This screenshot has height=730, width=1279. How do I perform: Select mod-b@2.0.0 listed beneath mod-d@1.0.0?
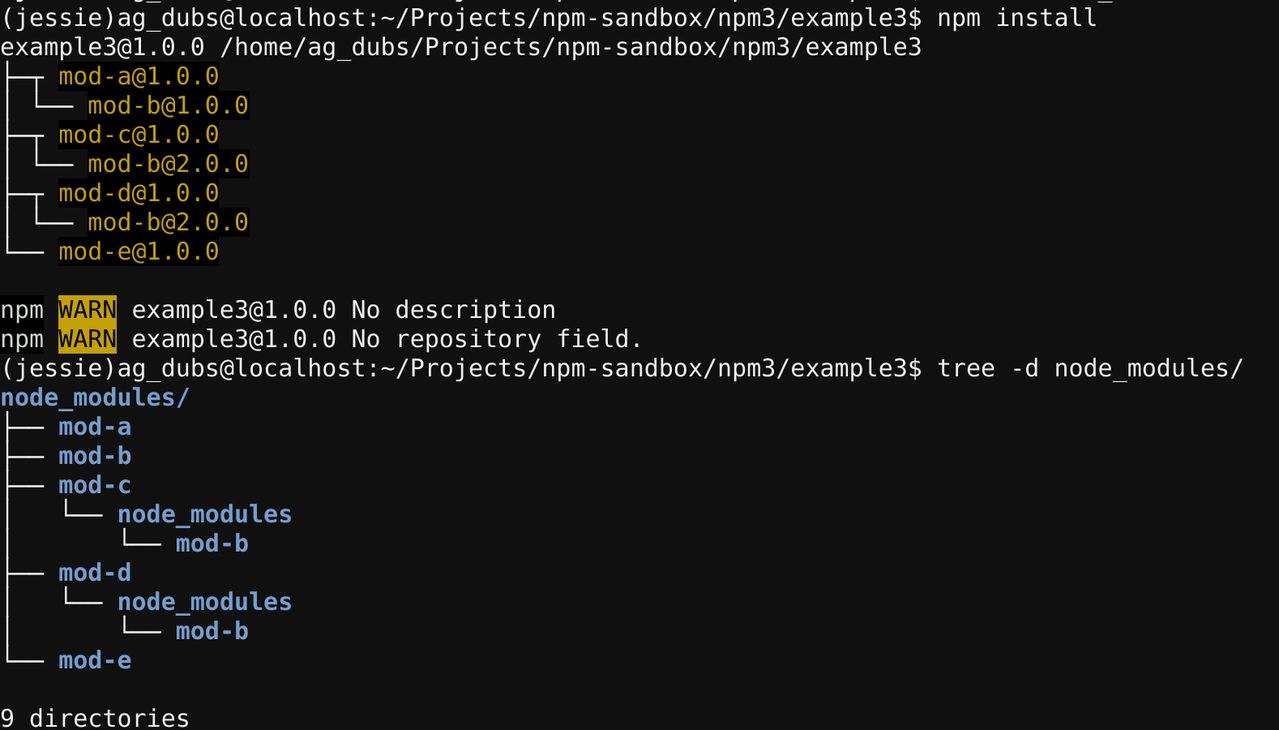click(x=168, y=222)
